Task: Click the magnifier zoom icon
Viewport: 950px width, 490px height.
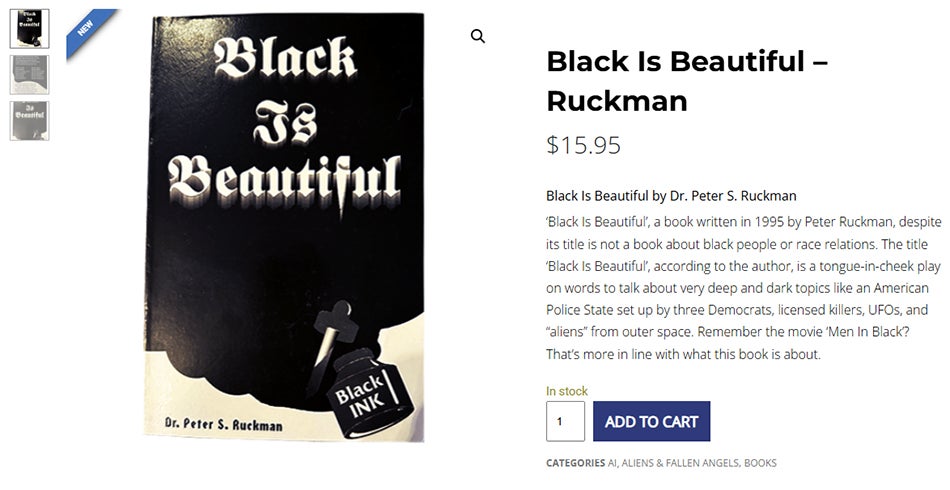Action: [478, 37]
